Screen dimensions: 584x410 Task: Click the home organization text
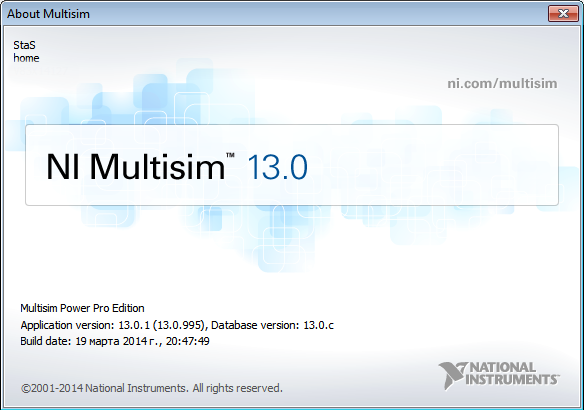(x=26, y=58)
